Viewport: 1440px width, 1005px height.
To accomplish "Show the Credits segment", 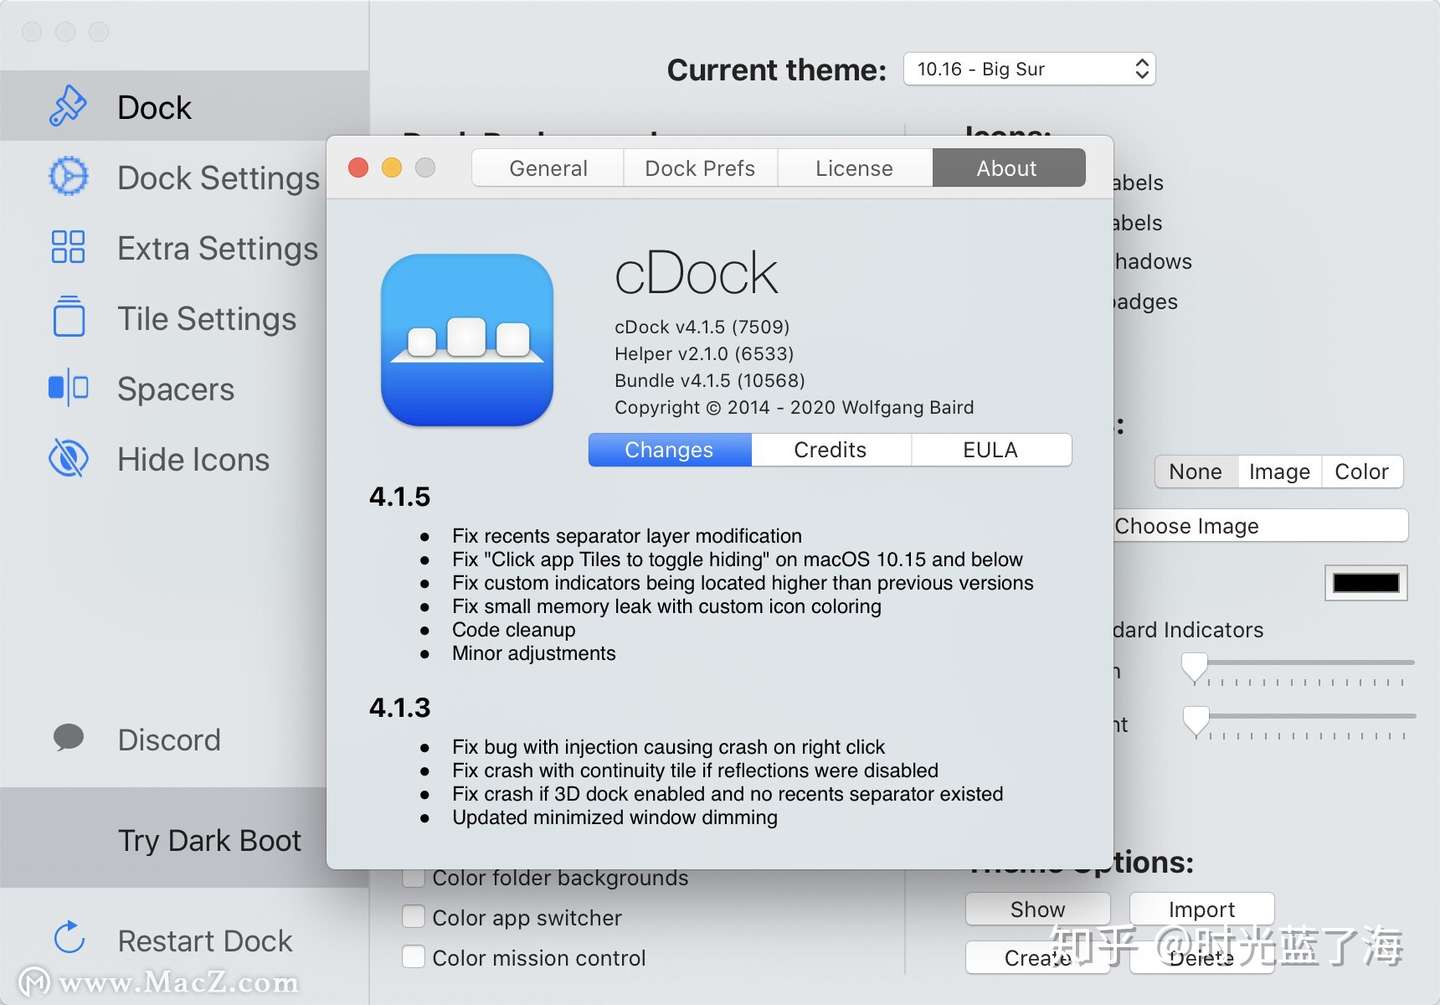I will point(830,450).
